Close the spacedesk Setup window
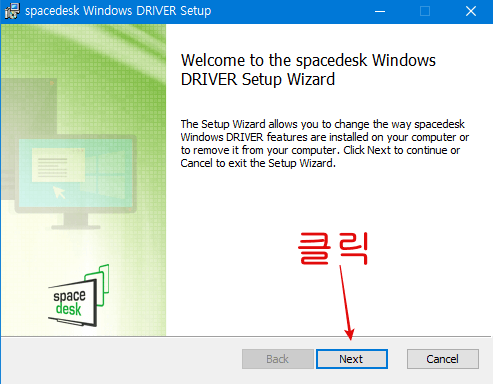493x384 pixels. [x=471, y=11]
